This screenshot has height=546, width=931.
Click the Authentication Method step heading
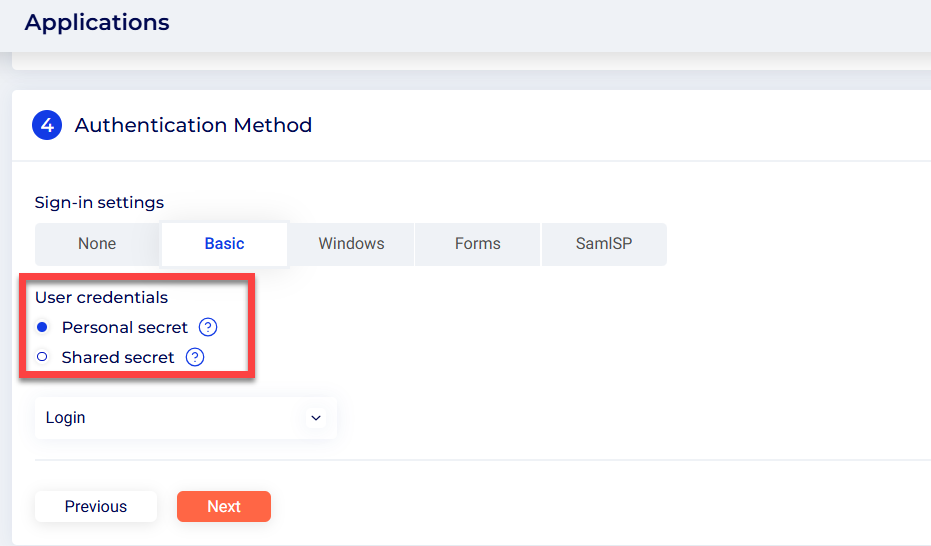pos(193,125)
